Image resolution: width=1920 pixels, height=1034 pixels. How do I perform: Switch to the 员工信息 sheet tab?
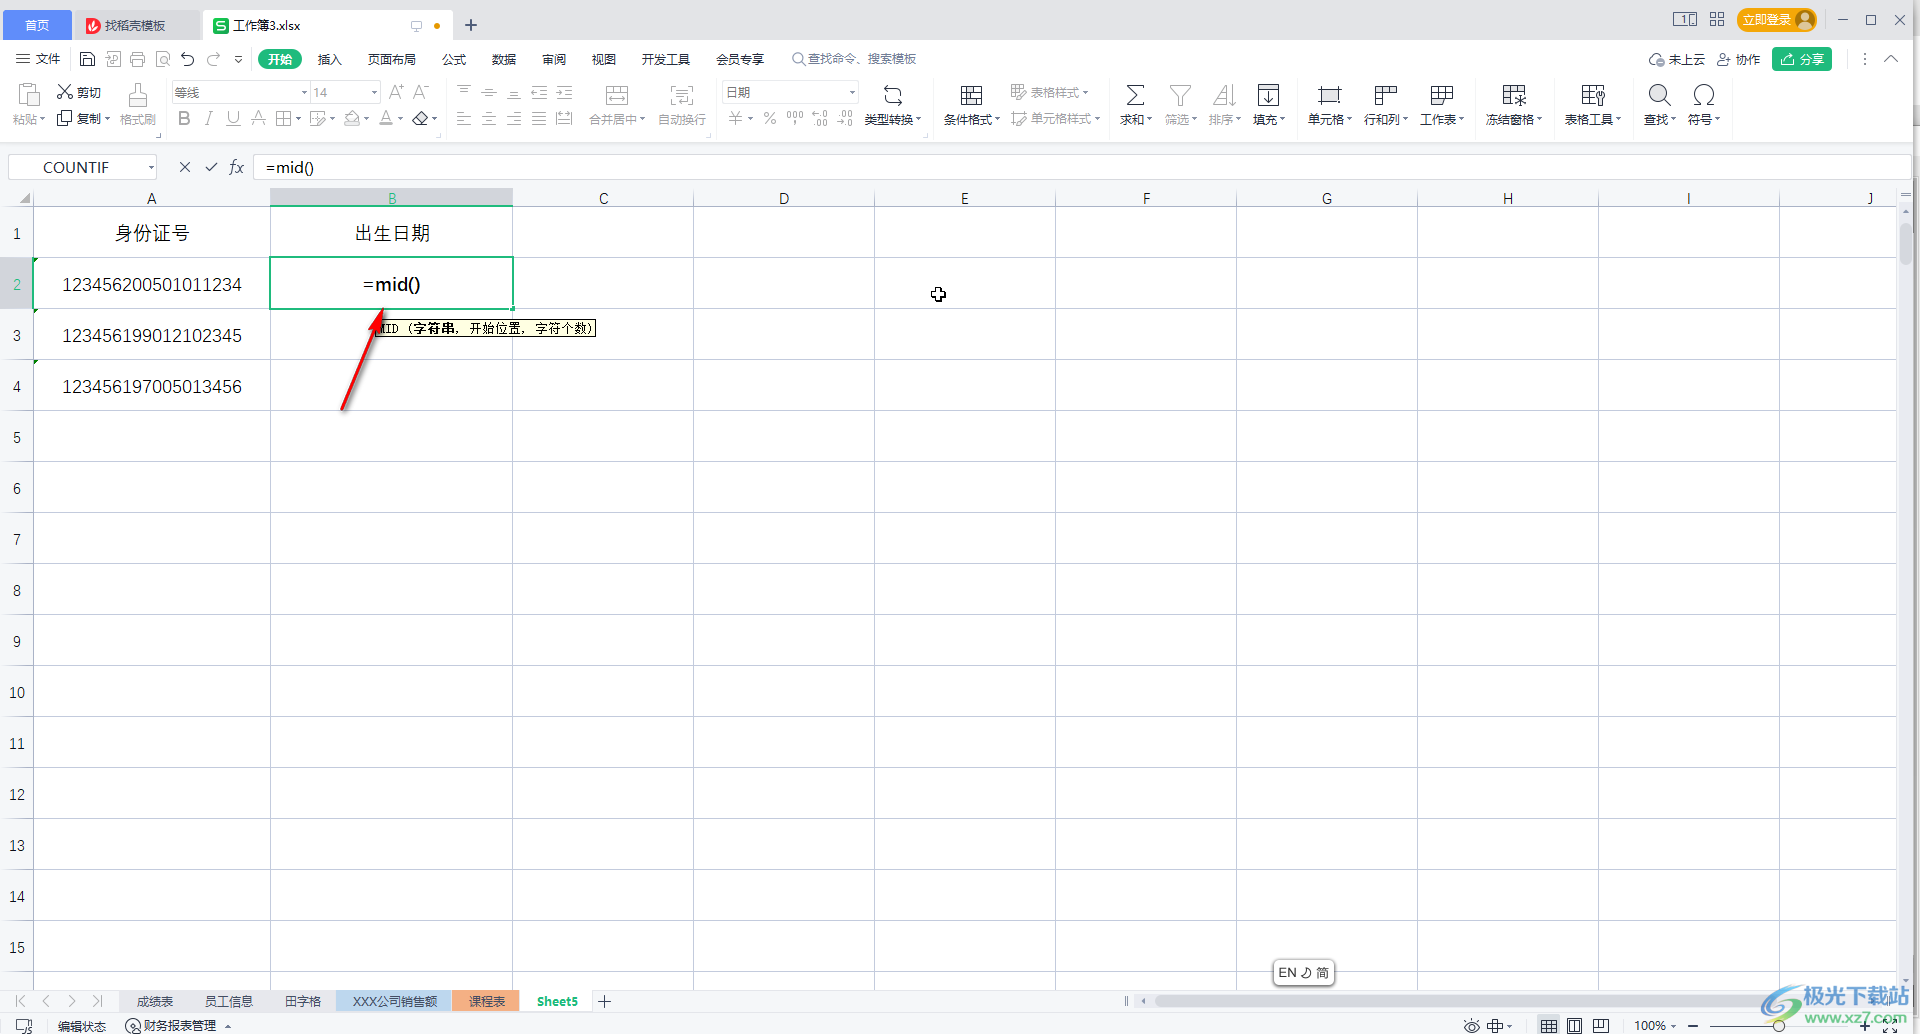pos(228,1001)
